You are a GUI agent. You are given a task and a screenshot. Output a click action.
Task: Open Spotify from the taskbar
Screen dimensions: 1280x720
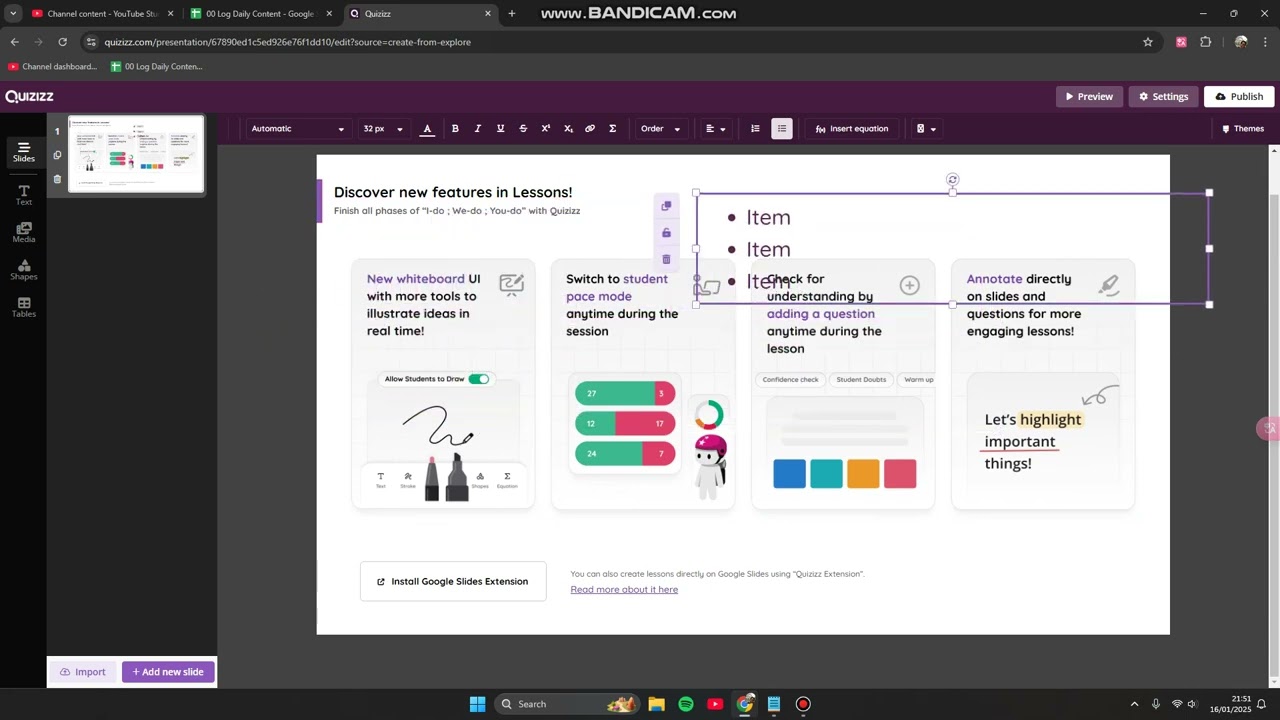[686, 704]
